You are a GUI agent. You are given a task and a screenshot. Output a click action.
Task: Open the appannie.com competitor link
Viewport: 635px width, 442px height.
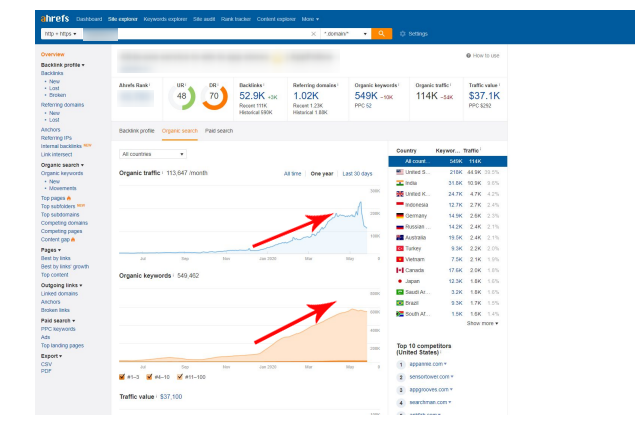click(426, 364)
